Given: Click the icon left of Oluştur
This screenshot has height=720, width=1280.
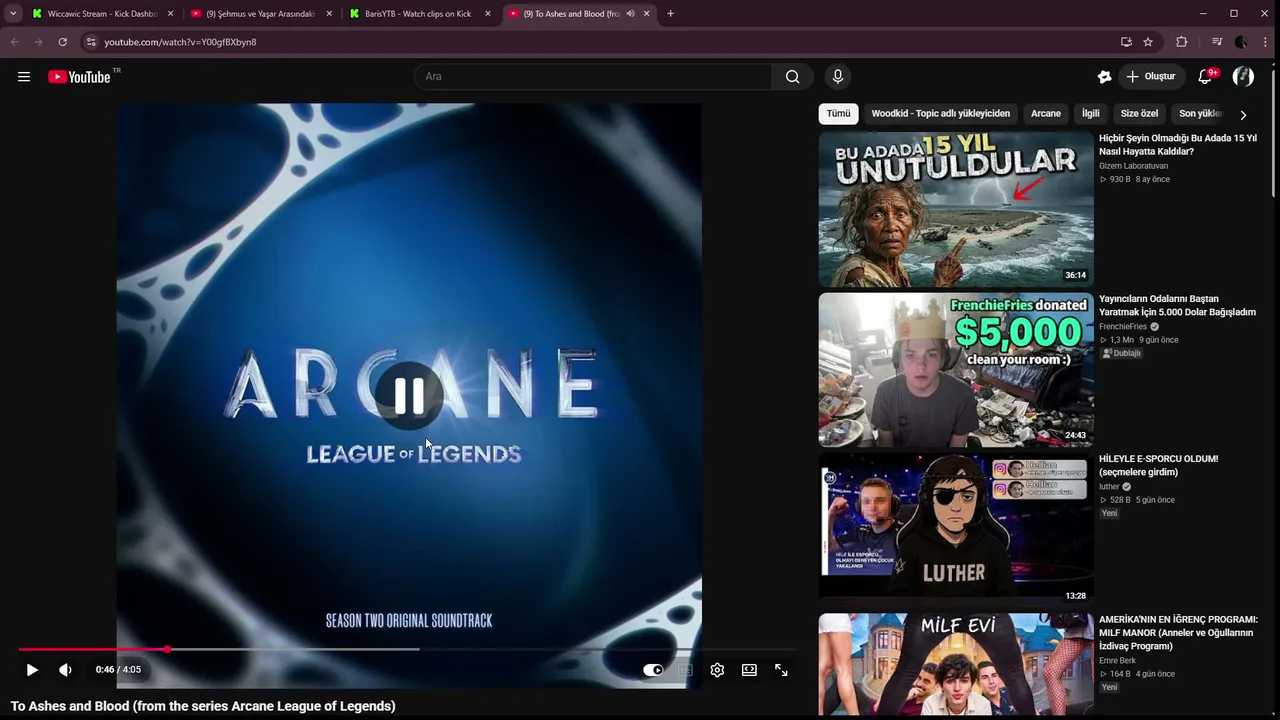Looking at the screenshot, I should [x=1104, y=77].
